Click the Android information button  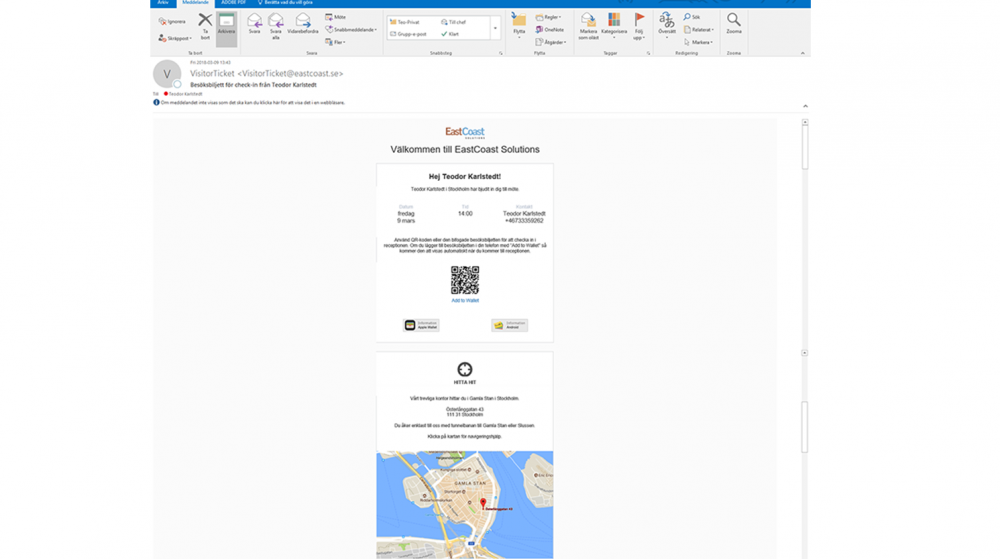point(509,325)
